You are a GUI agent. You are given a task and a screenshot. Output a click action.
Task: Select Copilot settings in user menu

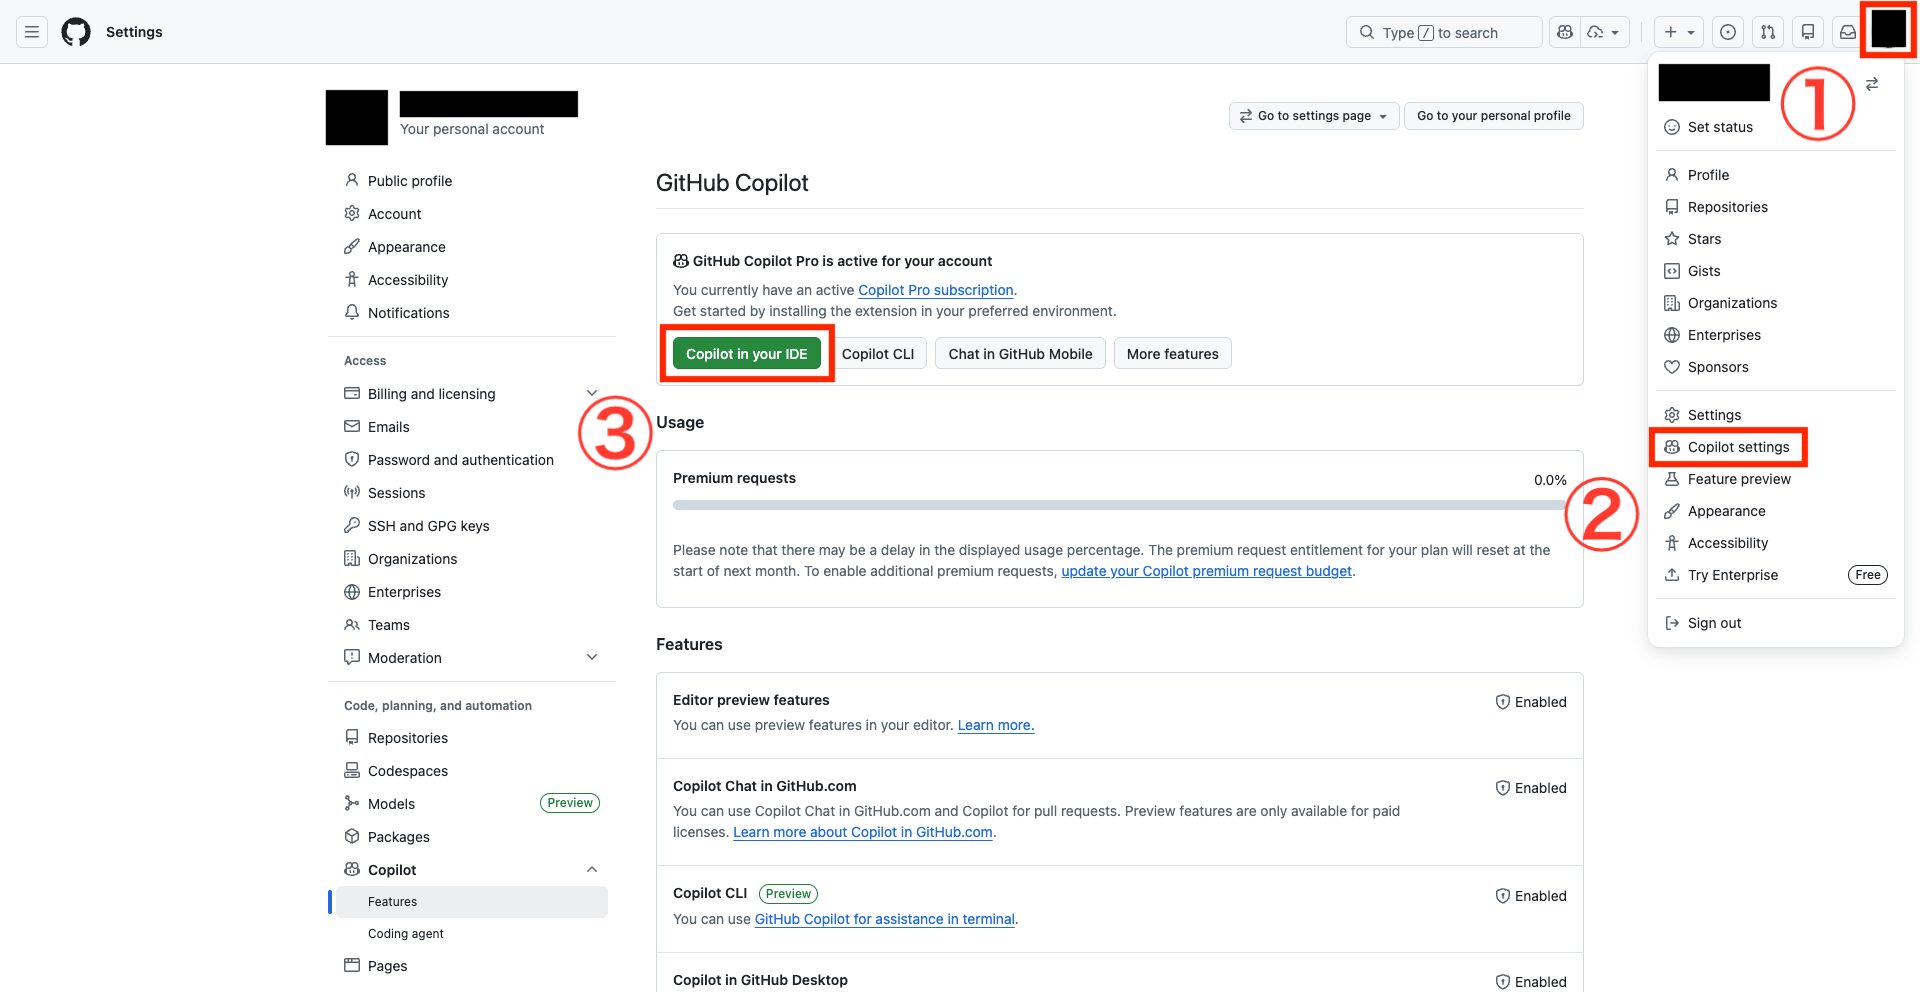[x=1738, y=447]
